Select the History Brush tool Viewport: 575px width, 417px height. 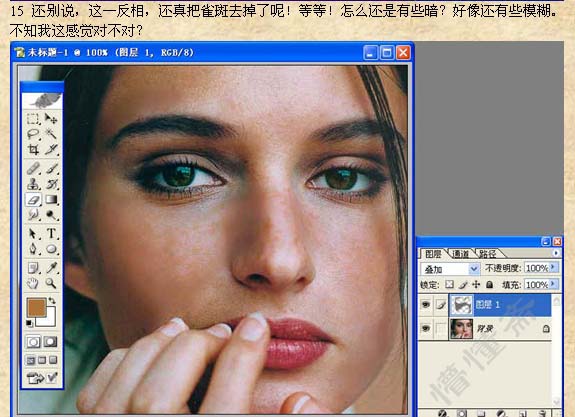(x=51, y=184)
